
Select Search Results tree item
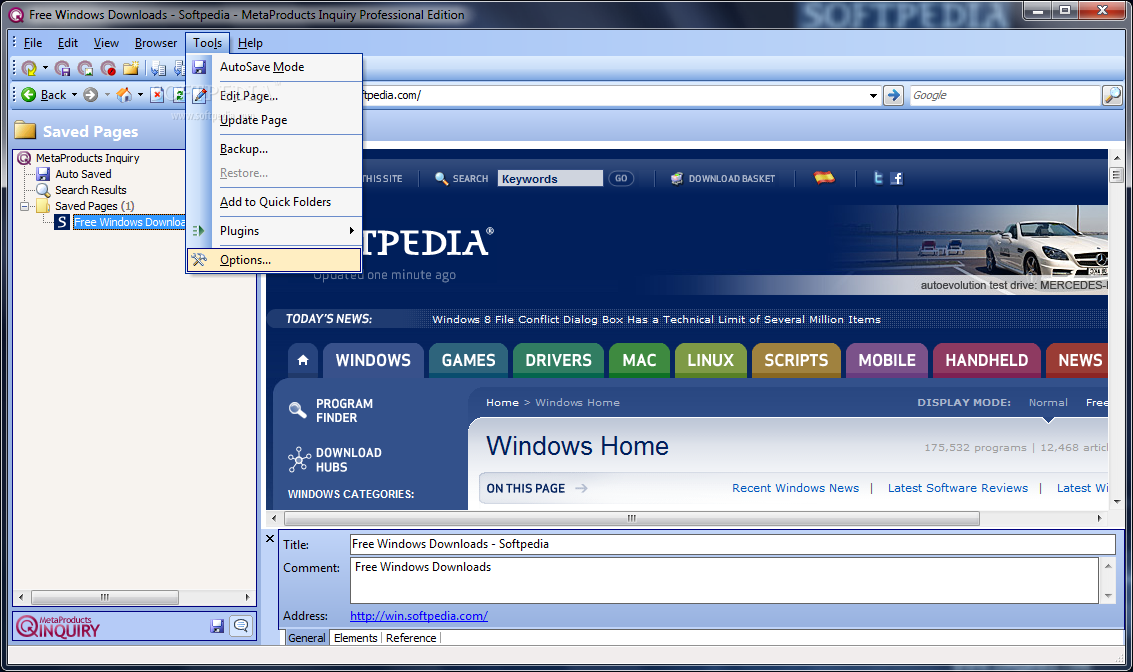point(90,189)
